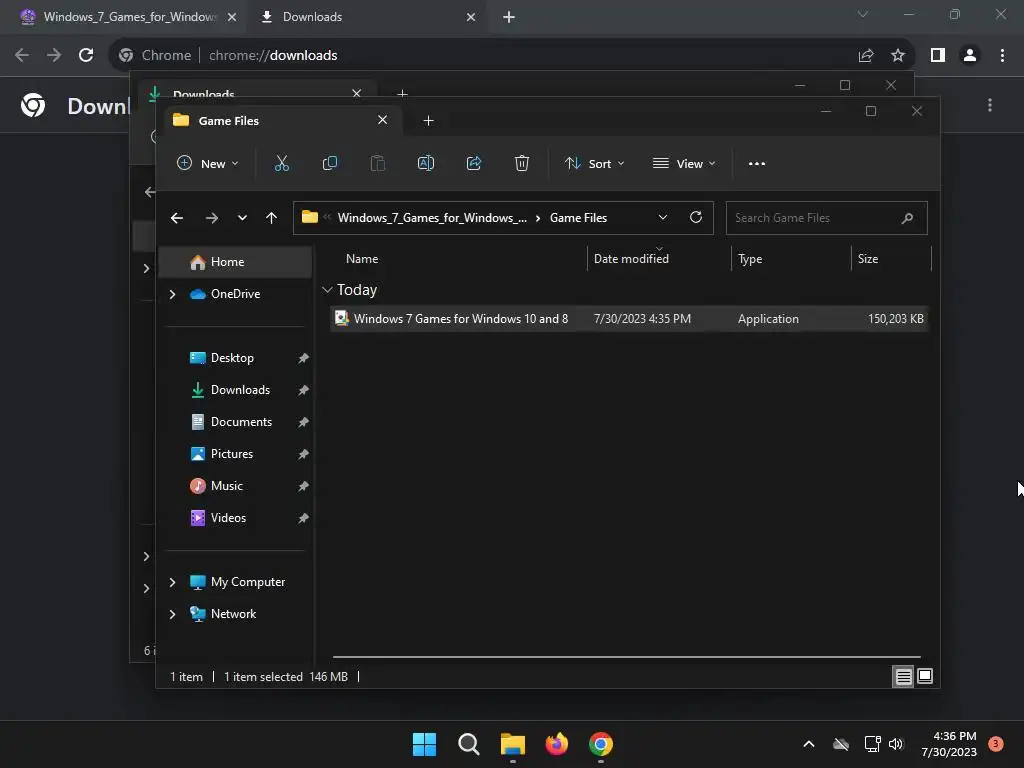This screenshot has width=1024, height=768.
Task: Click the Delete trash can icon
Action: tap(521, 163)
